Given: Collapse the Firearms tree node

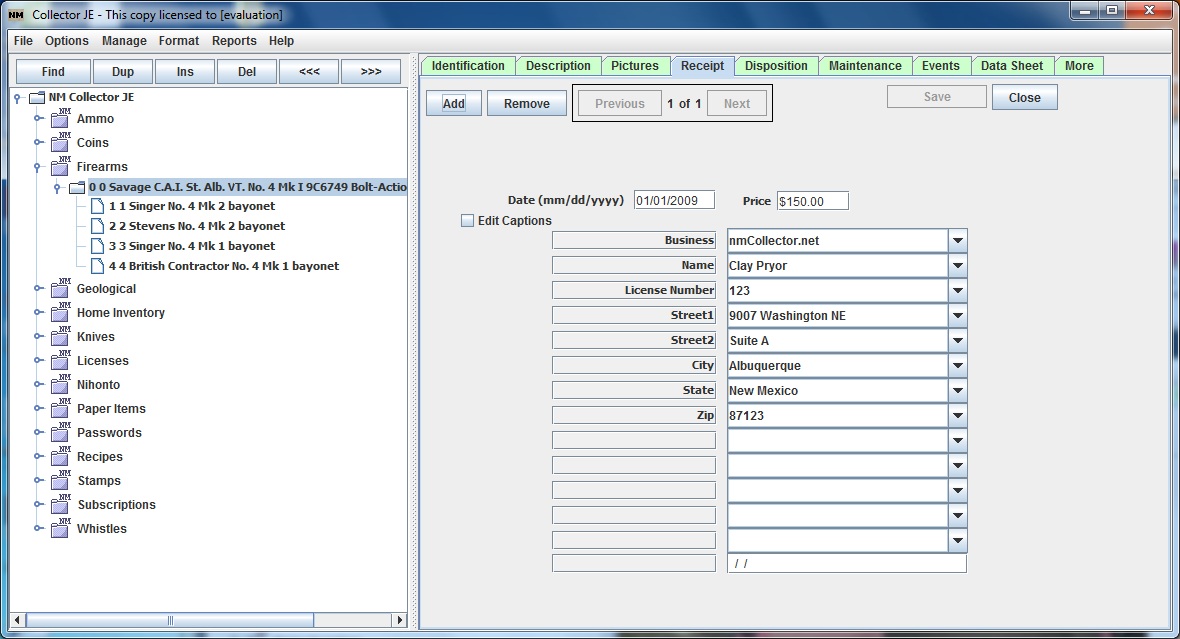Looking at the screenshot, I should [38, 167].
